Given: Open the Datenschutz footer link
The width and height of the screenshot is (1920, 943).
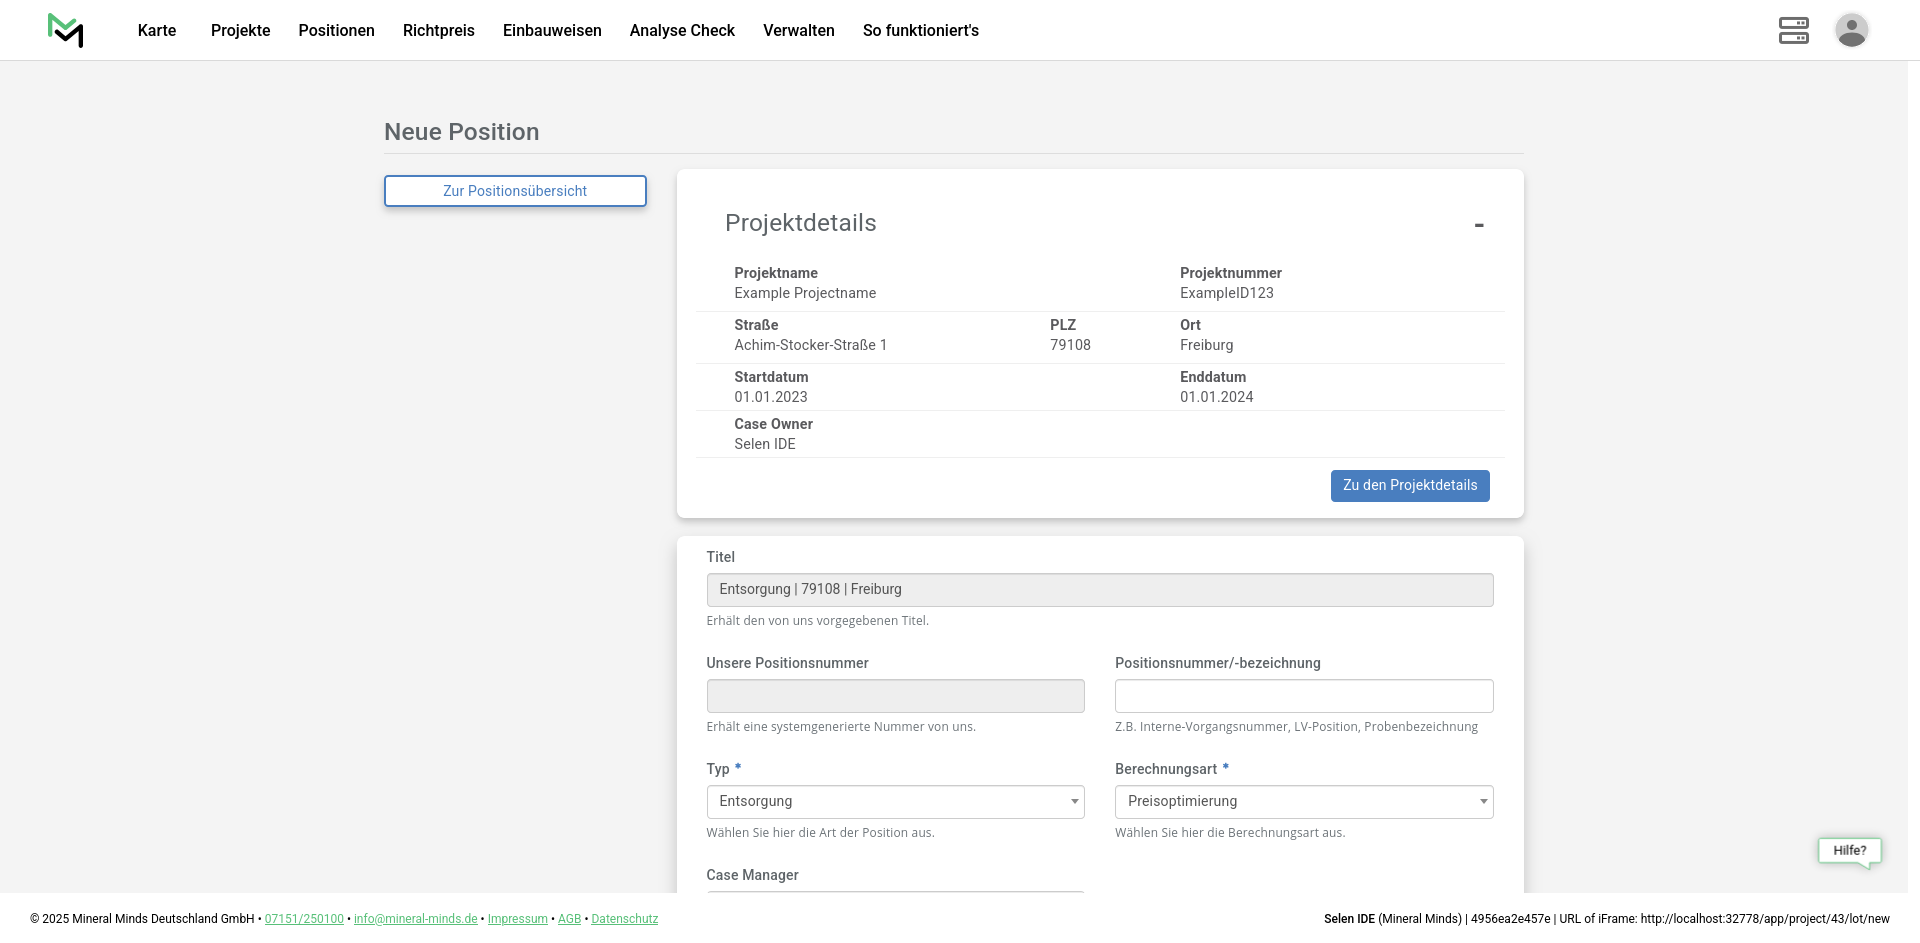Looking at the screenshot, I should [624, 919].
